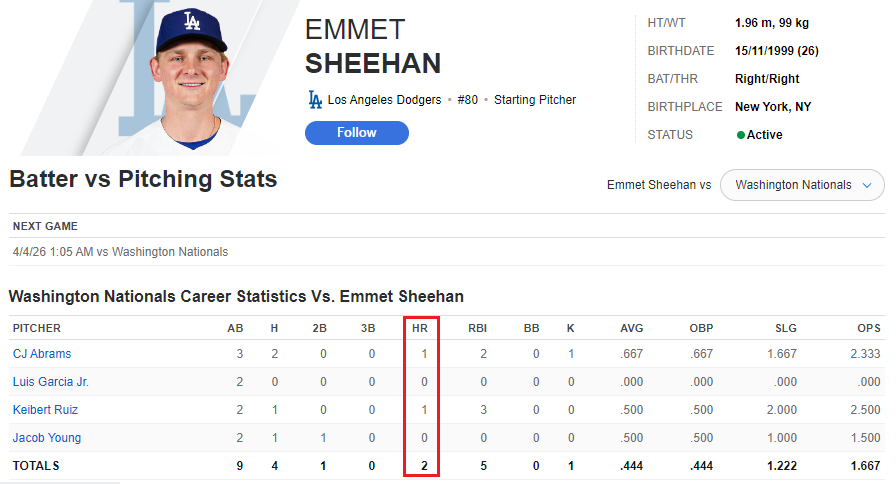This screenshot has height=484, width=896.
Task: Click the chevron arrow in the team selector
Action: 866,185
